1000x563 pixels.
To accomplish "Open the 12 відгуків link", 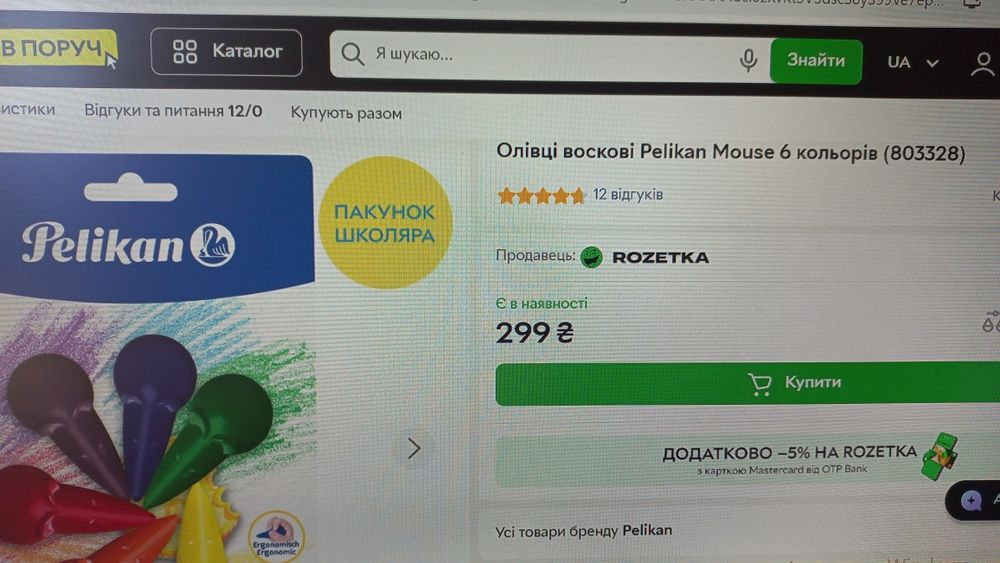I will point(628,194).
